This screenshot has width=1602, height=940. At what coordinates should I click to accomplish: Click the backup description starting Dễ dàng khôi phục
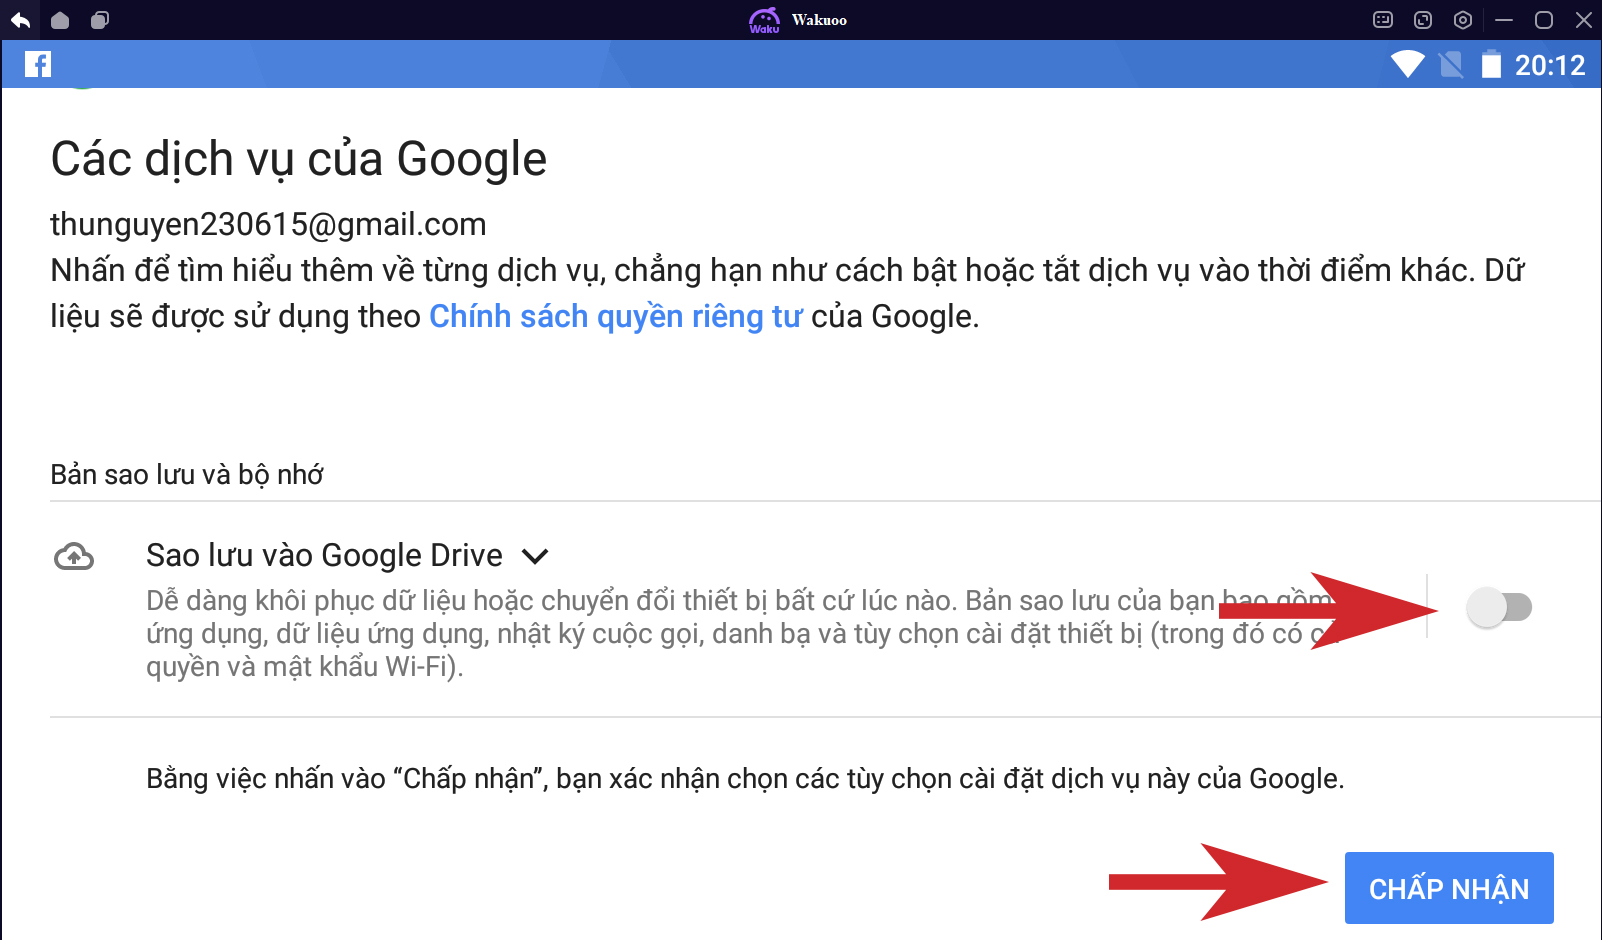coord(740,633)
